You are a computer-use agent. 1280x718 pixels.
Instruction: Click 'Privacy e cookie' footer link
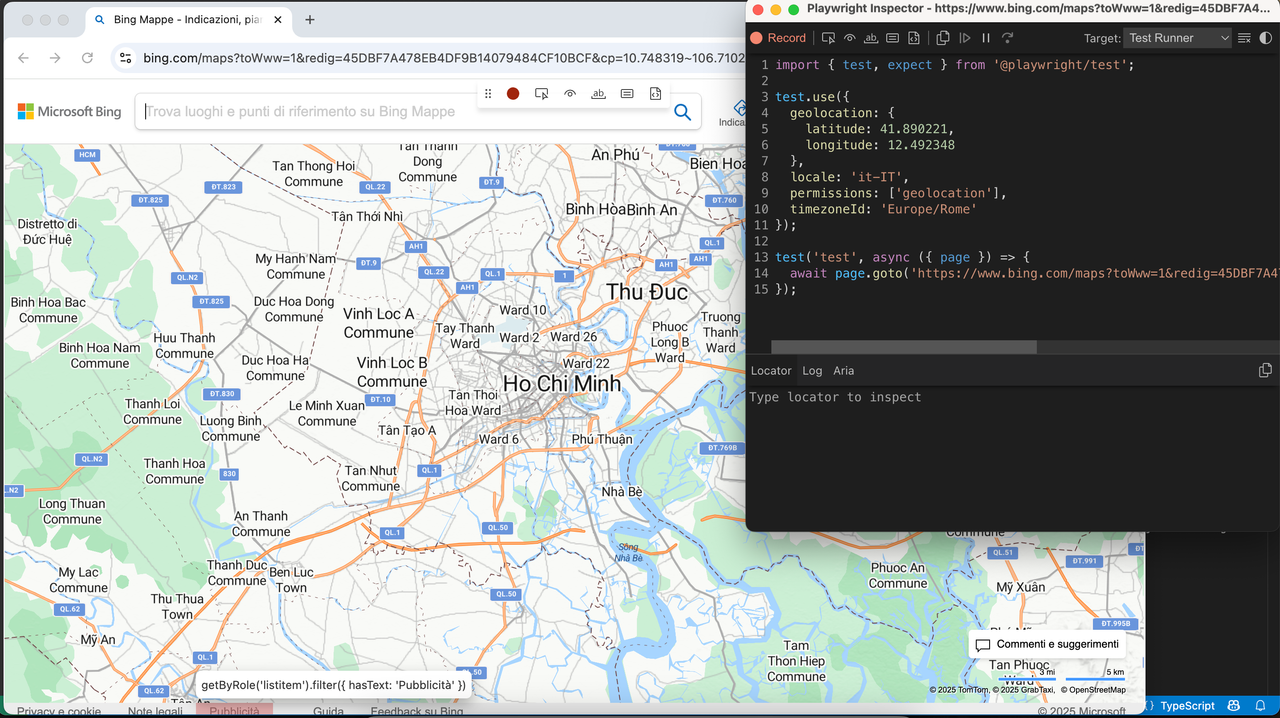59,711
